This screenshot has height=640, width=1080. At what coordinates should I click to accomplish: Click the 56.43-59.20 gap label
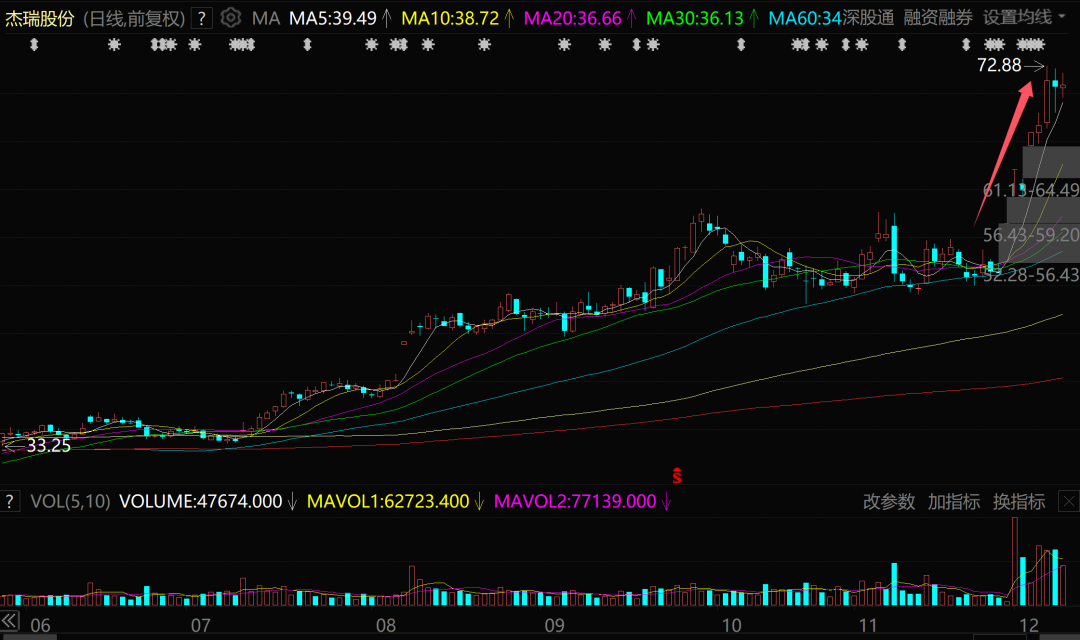click(1030, 235)
